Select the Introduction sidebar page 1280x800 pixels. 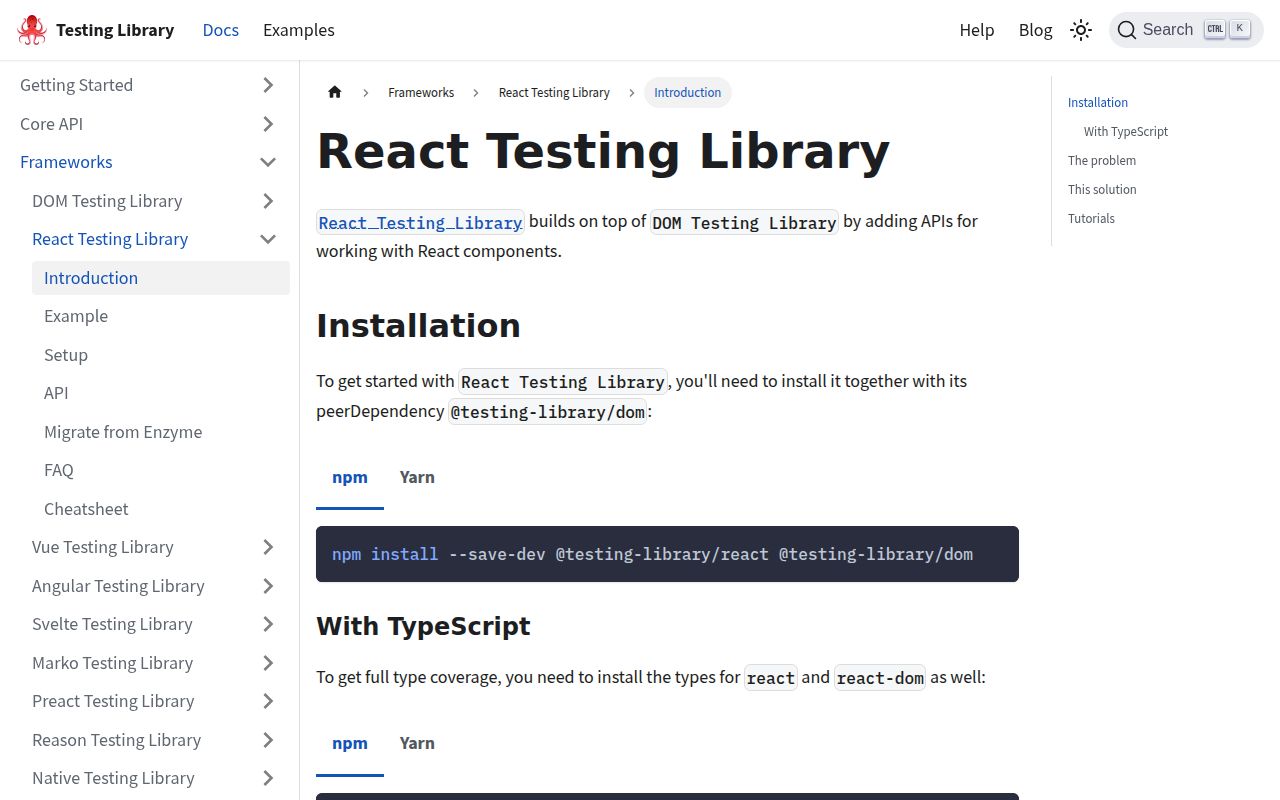coord(161,278)
